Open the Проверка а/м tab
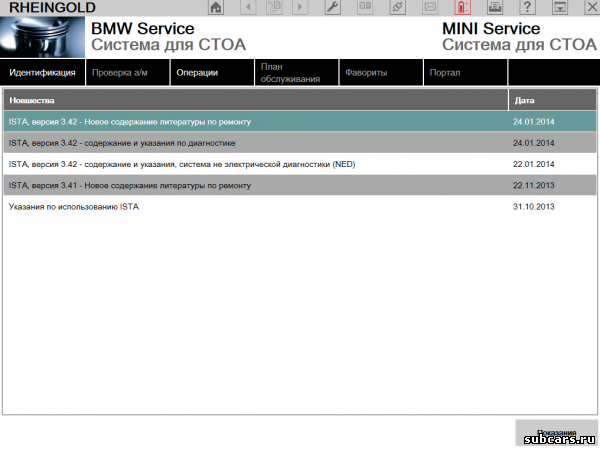 pyautogui.click(x=128, y=72)
